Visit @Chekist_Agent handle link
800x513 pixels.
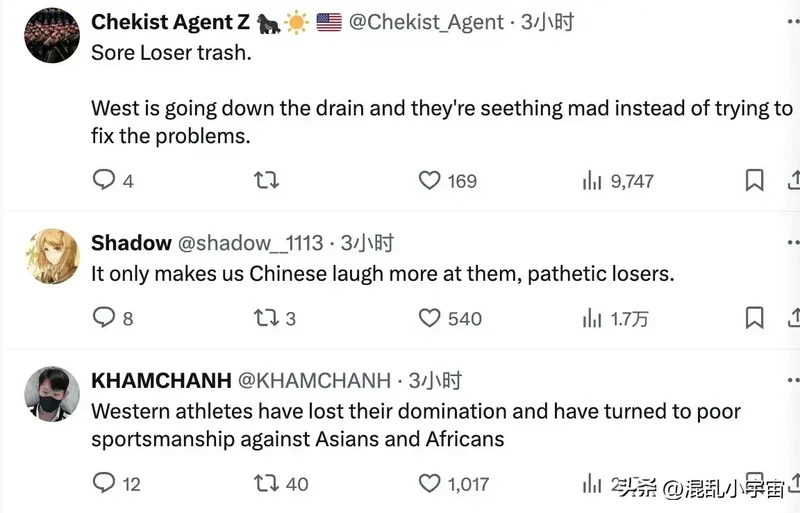click(427, 22)
